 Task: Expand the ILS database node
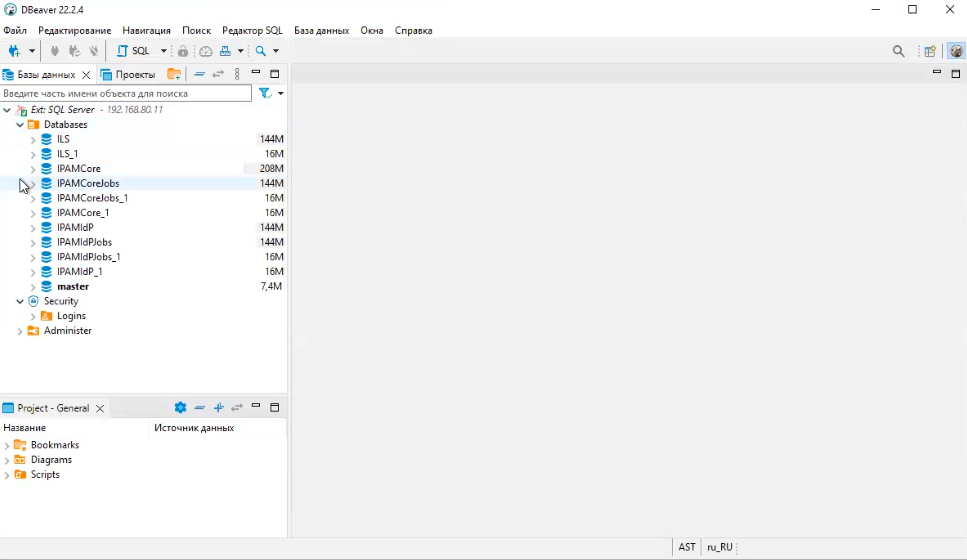(33, 139)
